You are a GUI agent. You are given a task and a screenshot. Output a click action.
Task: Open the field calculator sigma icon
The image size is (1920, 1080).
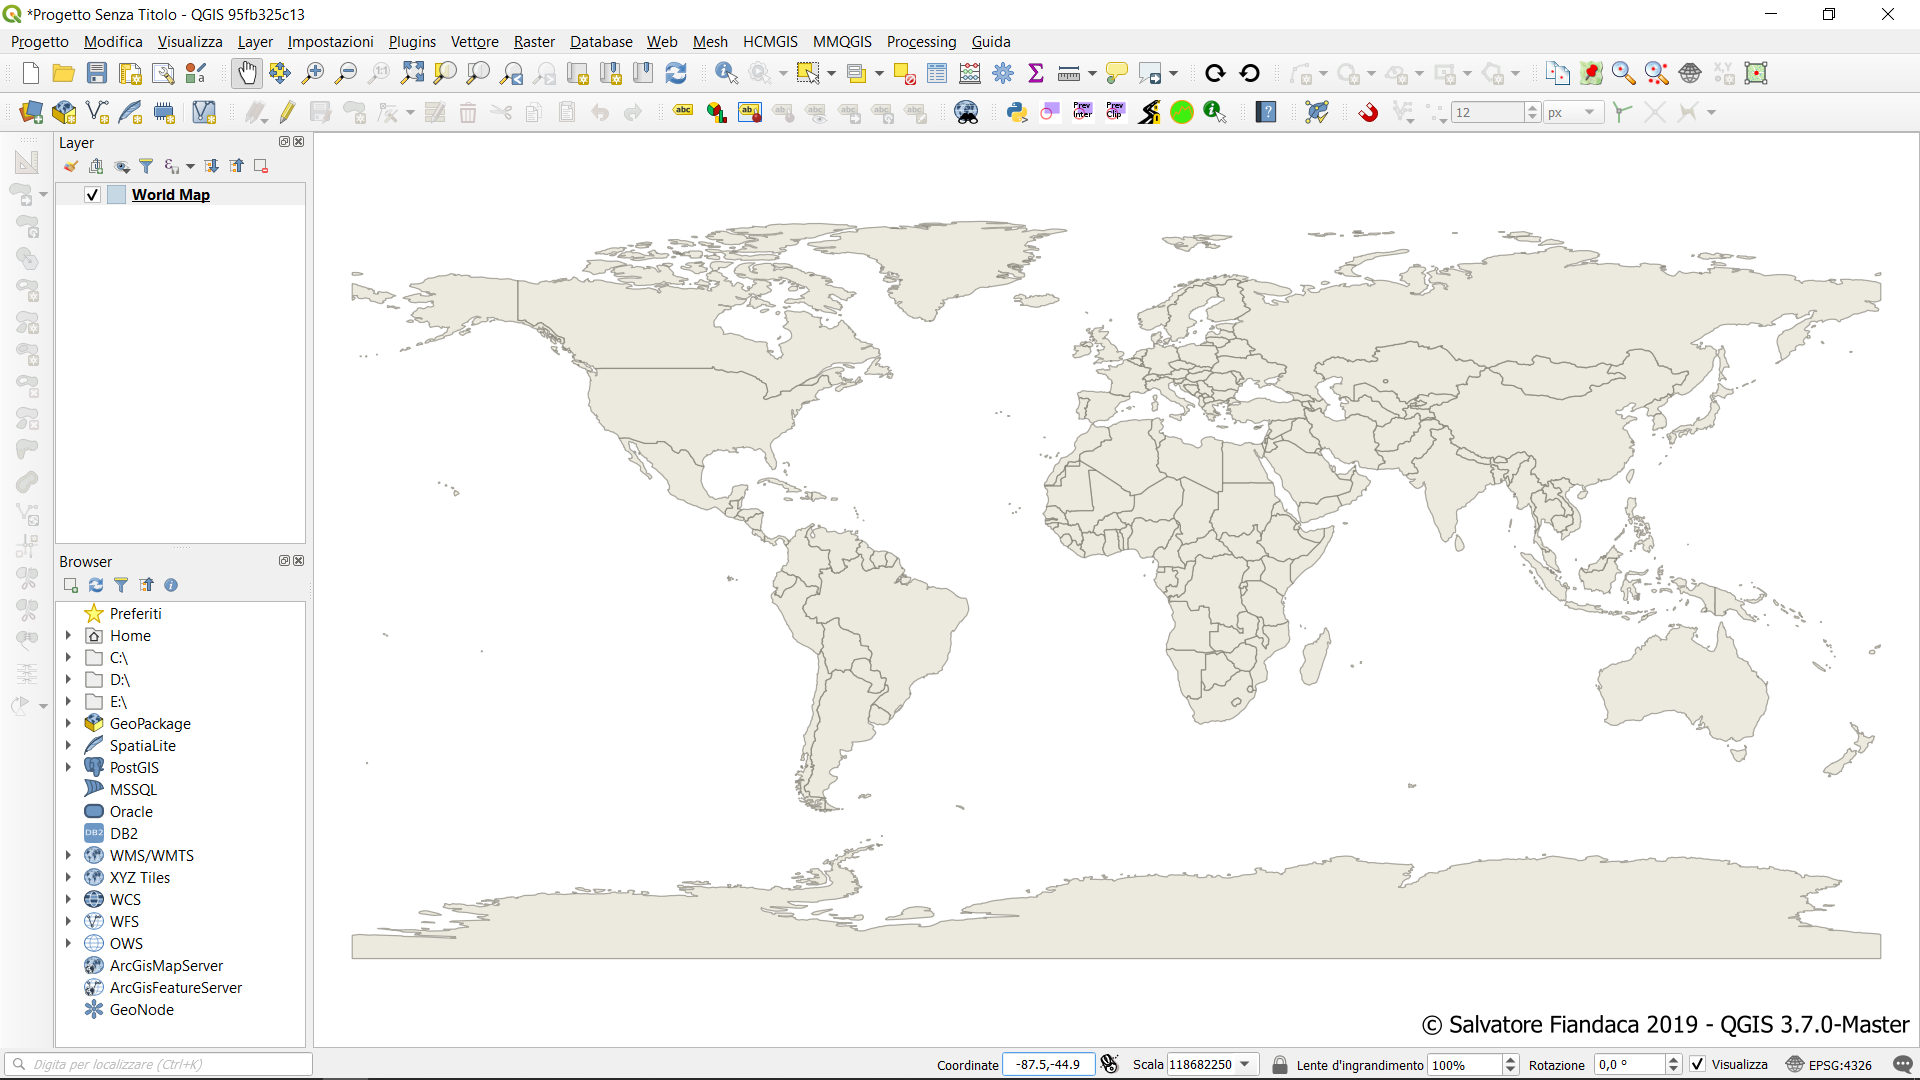(x=1036, y=73)
